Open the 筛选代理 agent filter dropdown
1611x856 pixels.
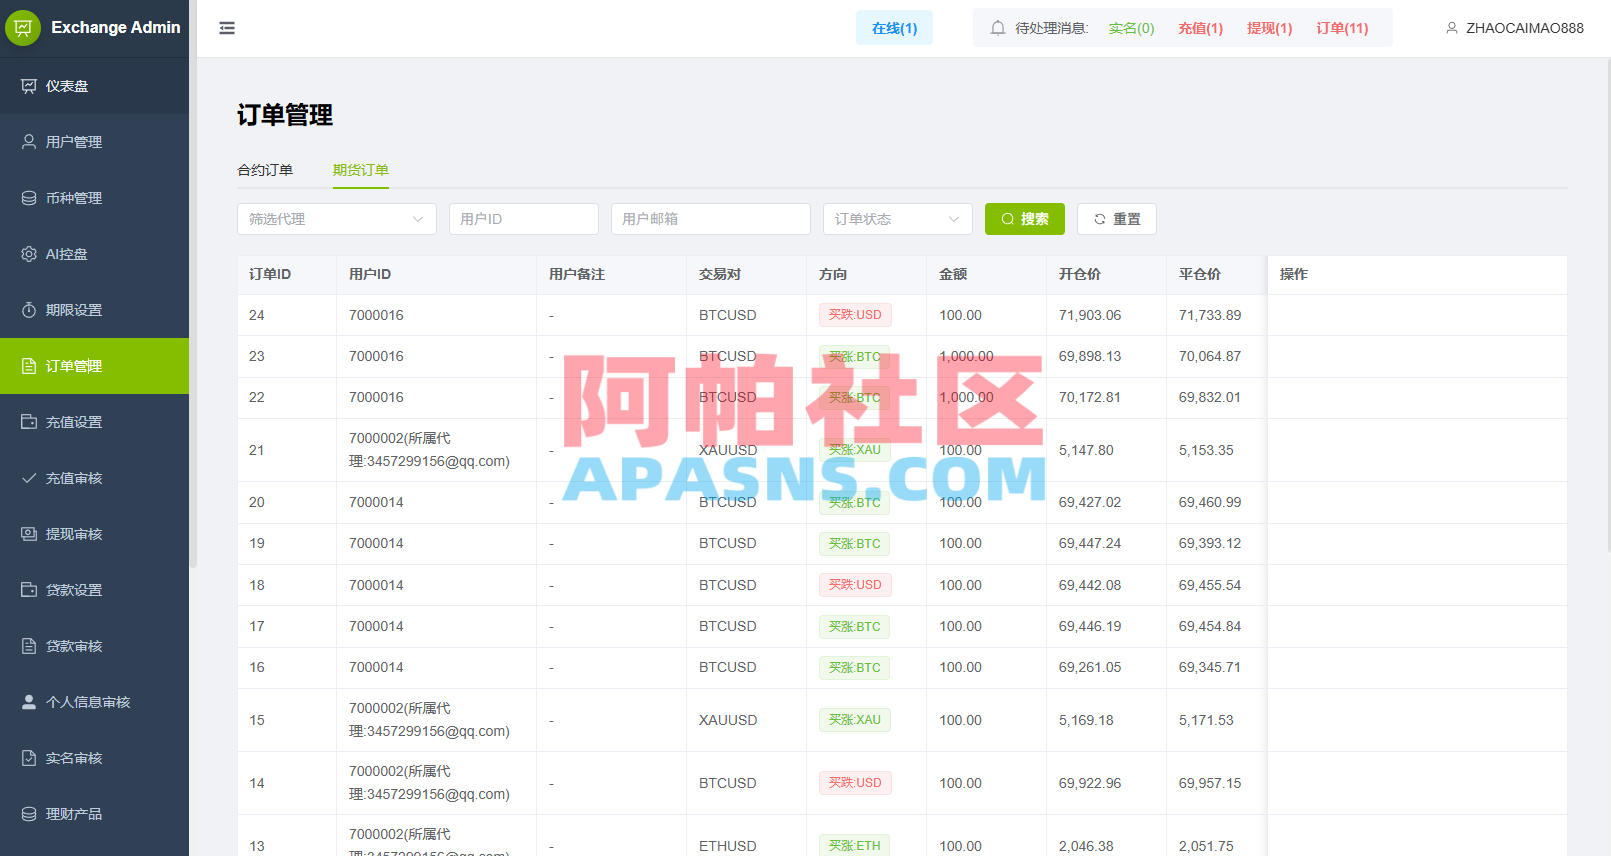(337, 219)
